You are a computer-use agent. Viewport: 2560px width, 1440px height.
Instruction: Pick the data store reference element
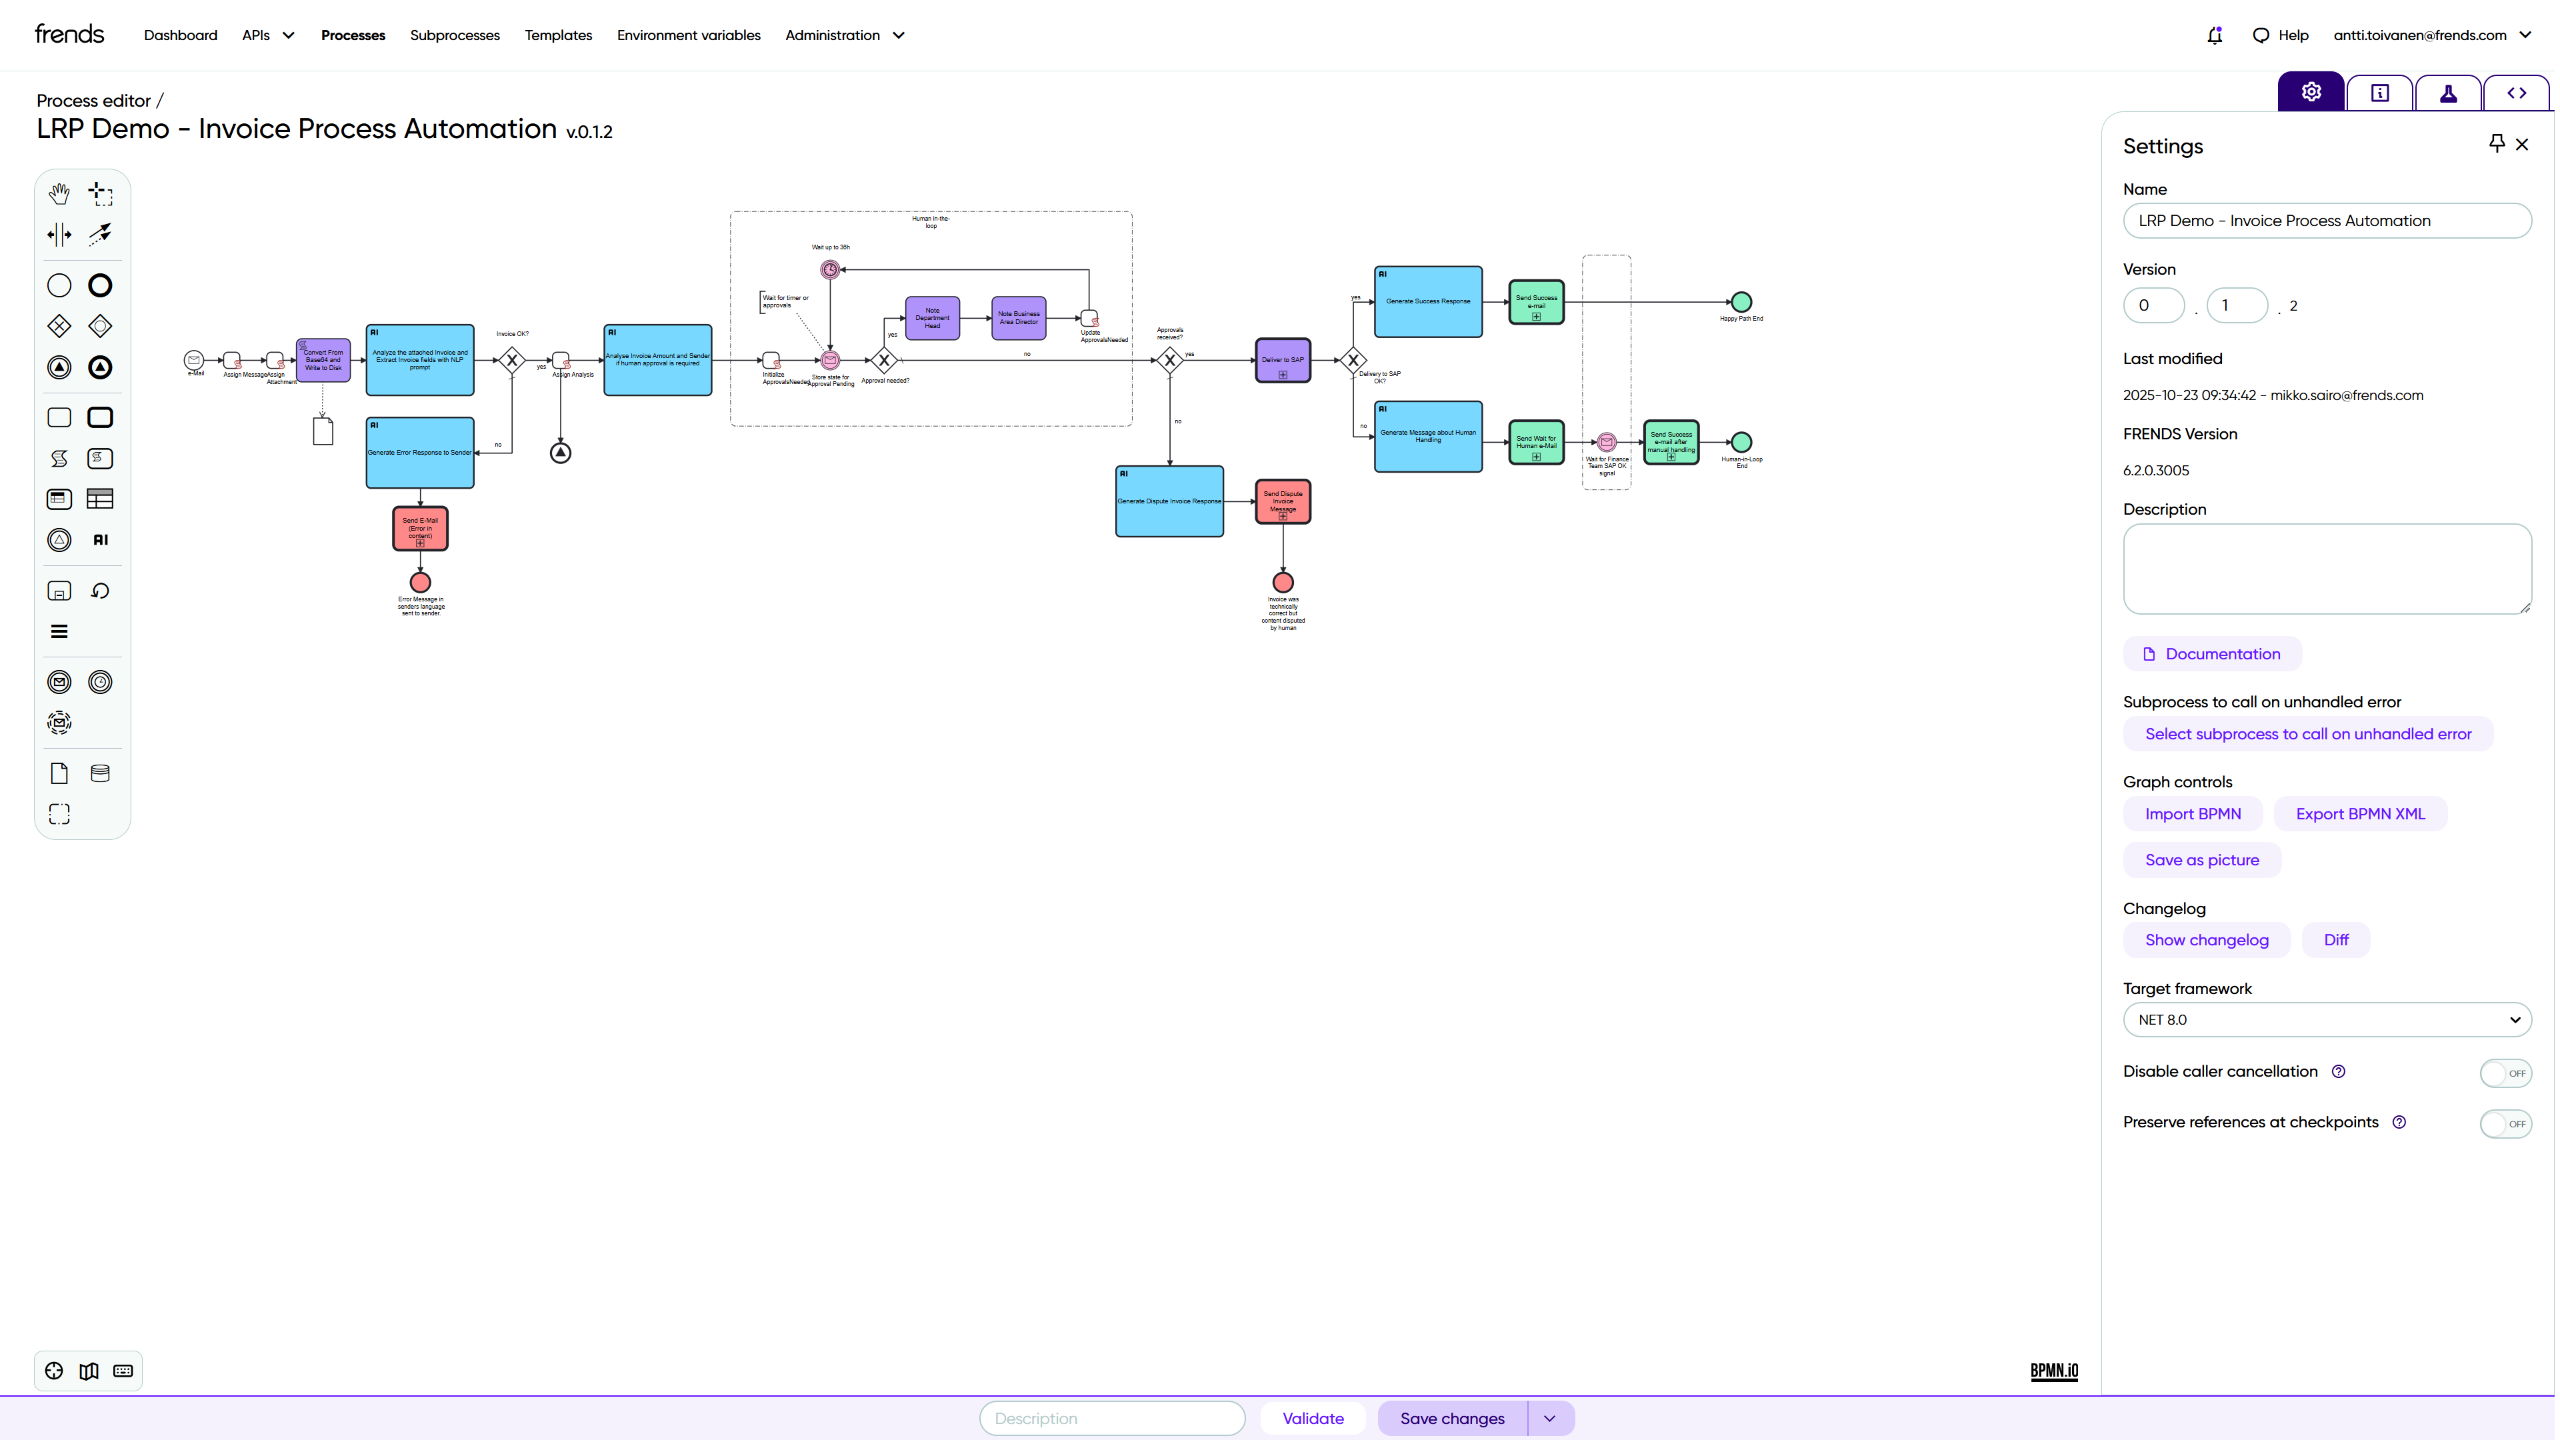click(100, 773)
